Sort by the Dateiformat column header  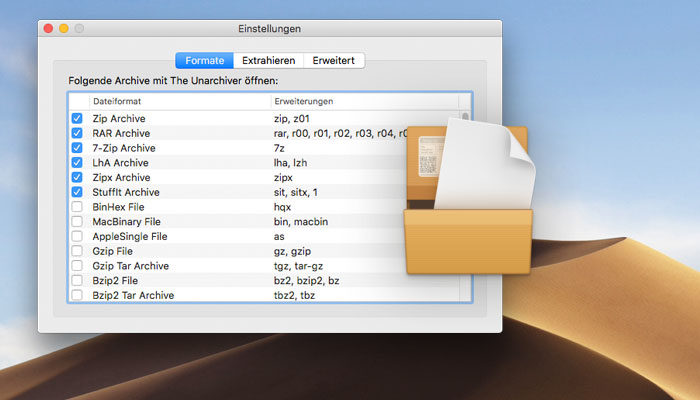180,101
